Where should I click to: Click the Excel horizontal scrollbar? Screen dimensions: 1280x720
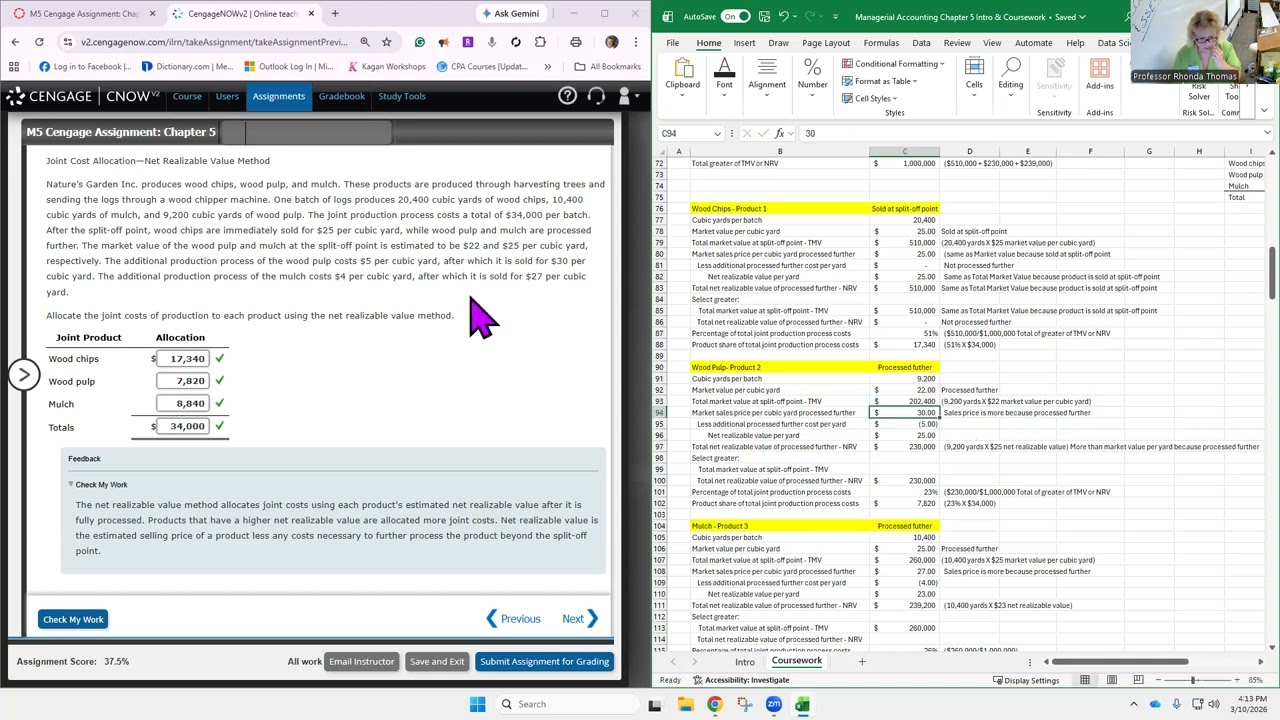point(1118,662)
